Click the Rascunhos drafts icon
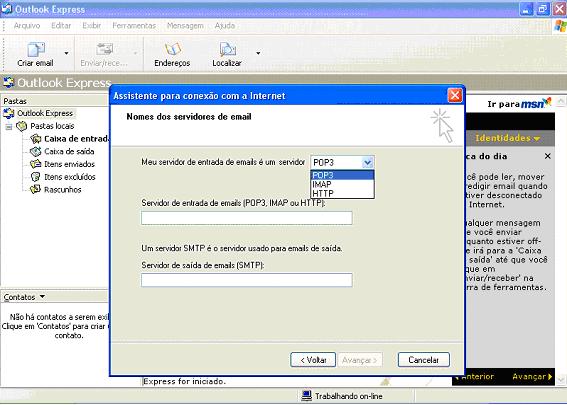Image resolution: width=567 pixels, height=405 pixels. (x=35, y=189)
